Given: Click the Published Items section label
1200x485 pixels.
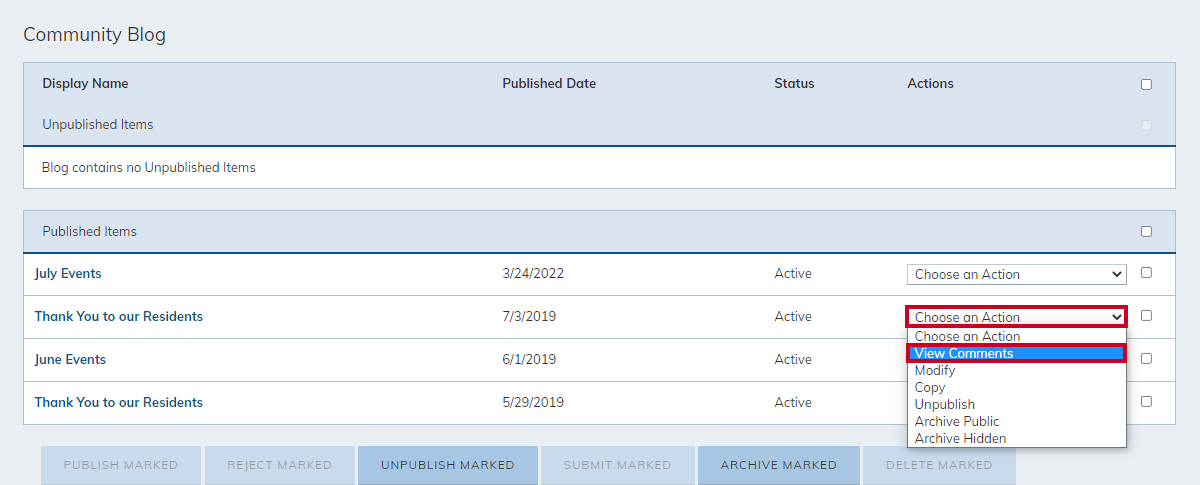Looking at the screenshot, I should [x=90, y=231].
